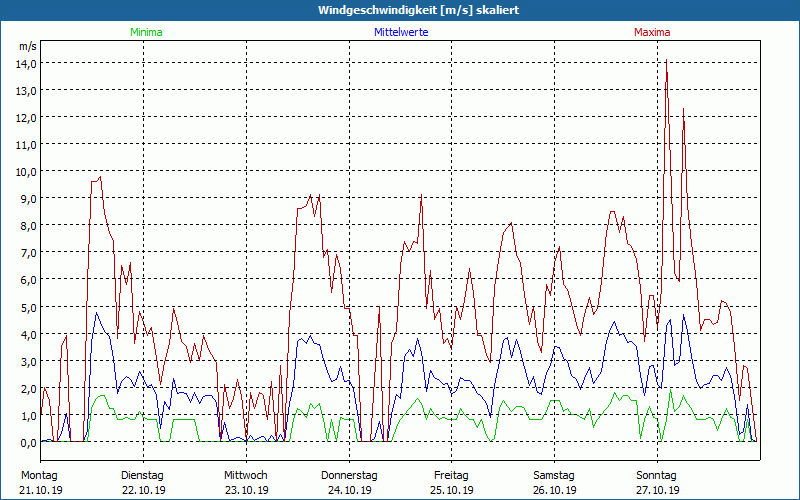
Task: Click the 11,0 y-axis value
Action: tap(26, 145)
